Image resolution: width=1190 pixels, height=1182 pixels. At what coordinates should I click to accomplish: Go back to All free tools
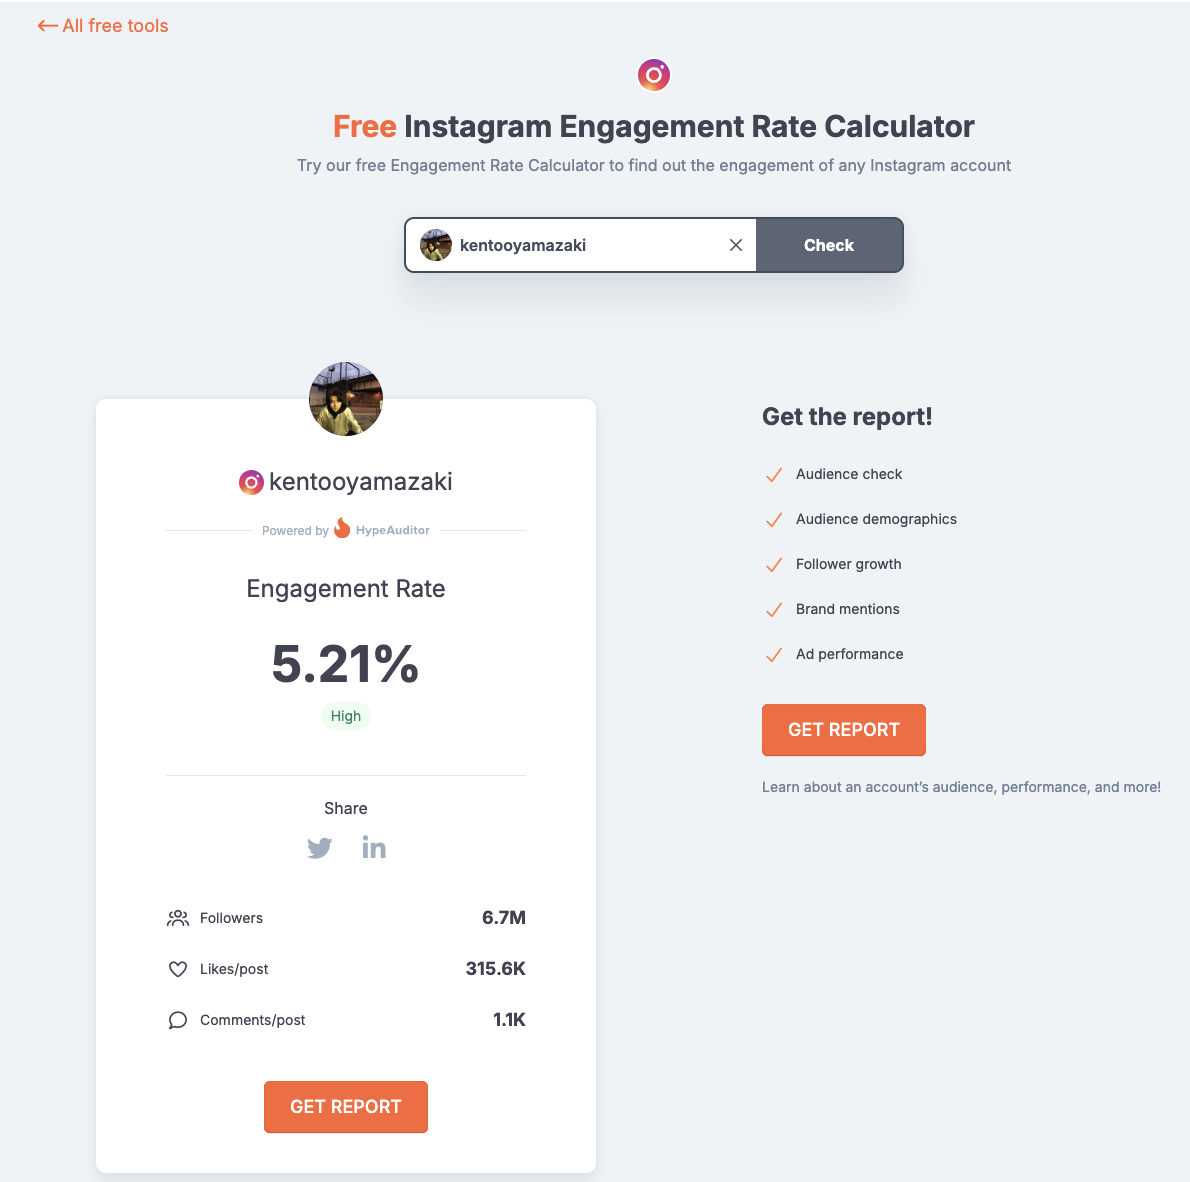tap(103, 26)
